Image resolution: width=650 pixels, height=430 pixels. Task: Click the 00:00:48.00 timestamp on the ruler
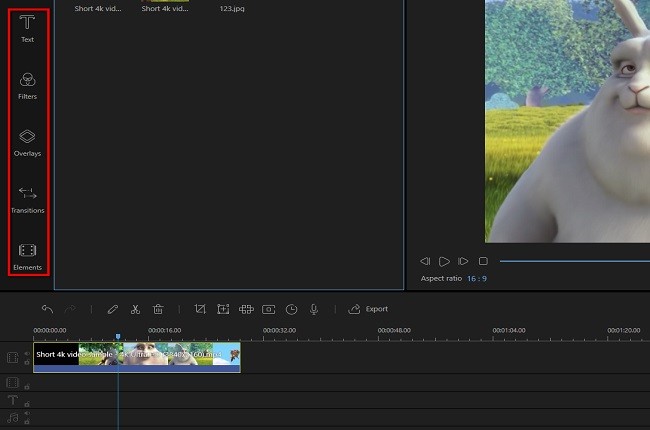[394, 330]
